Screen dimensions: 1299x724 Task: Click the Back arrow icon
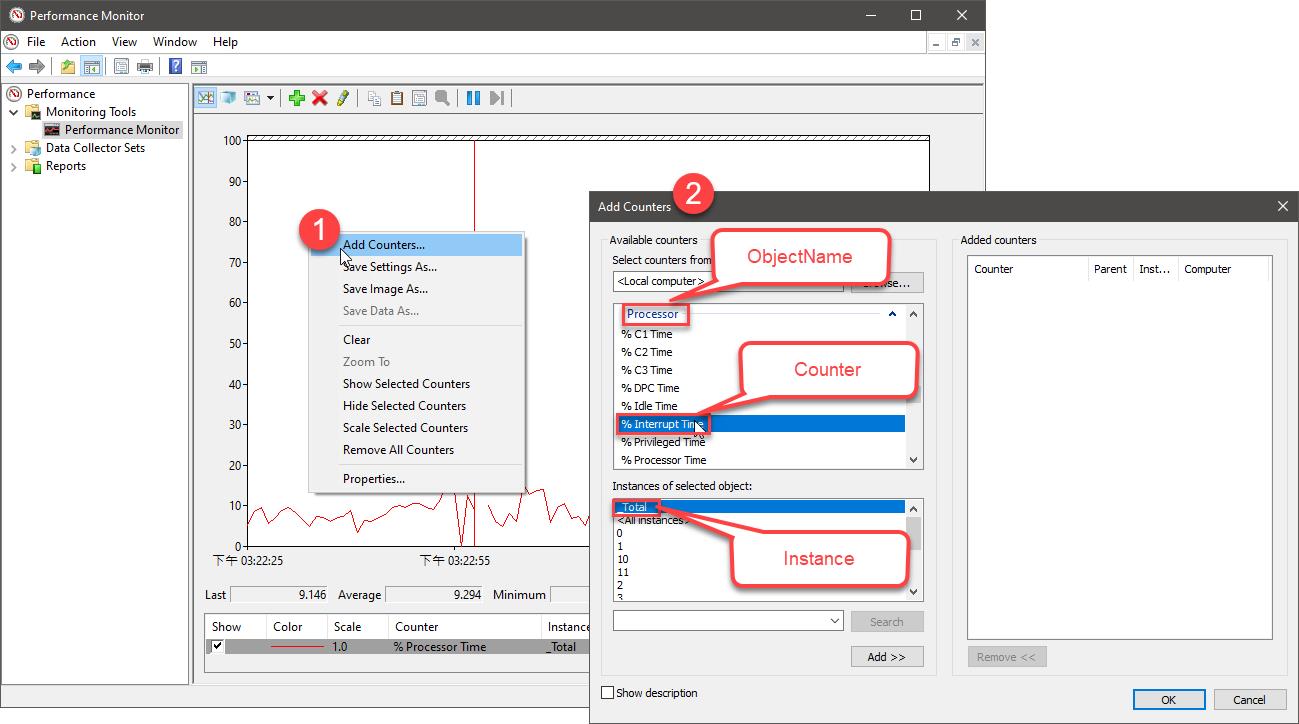click(14, 67)
